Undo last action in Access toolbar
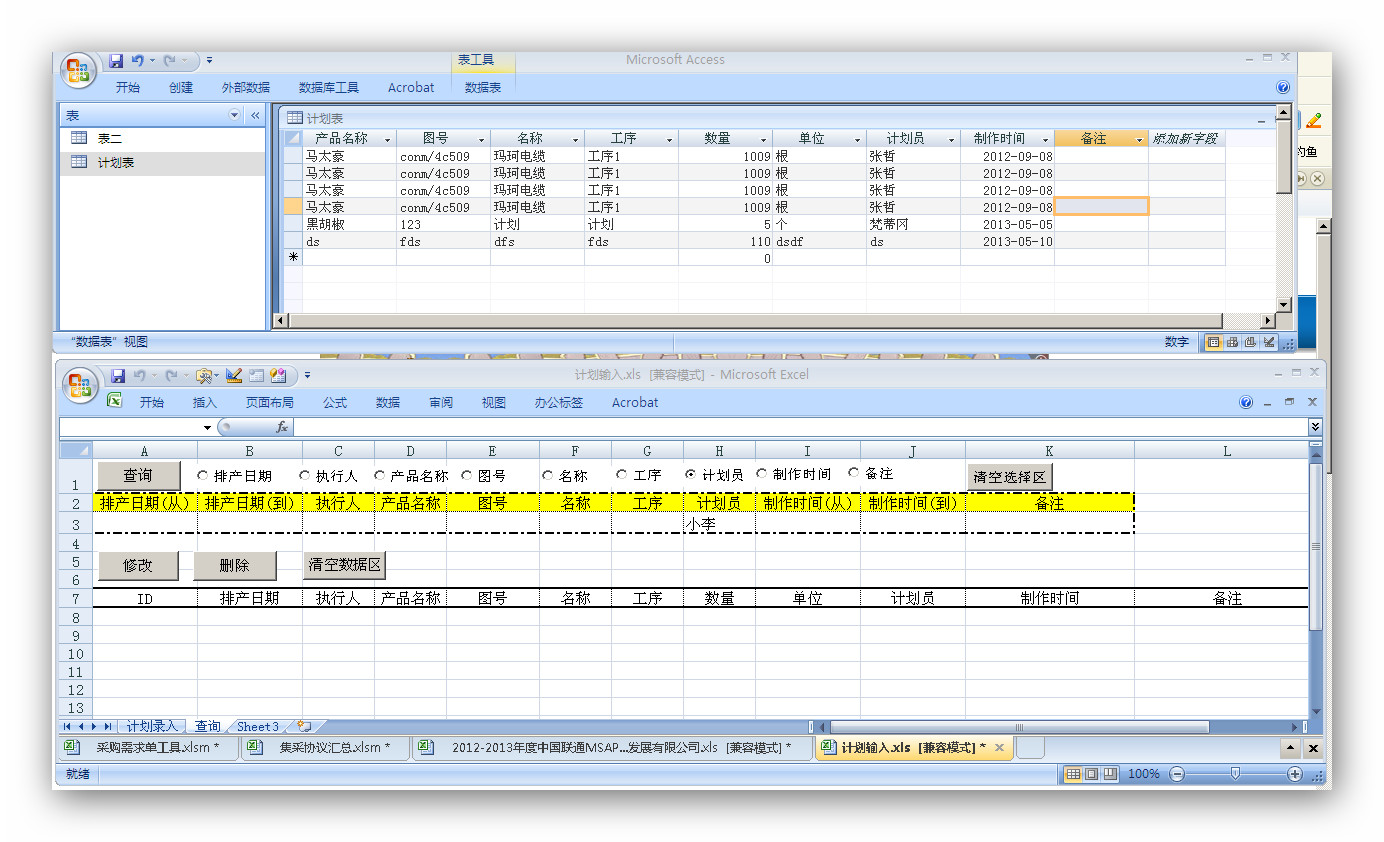Screen dimensions: 1384x842 (x=137, y=61)
